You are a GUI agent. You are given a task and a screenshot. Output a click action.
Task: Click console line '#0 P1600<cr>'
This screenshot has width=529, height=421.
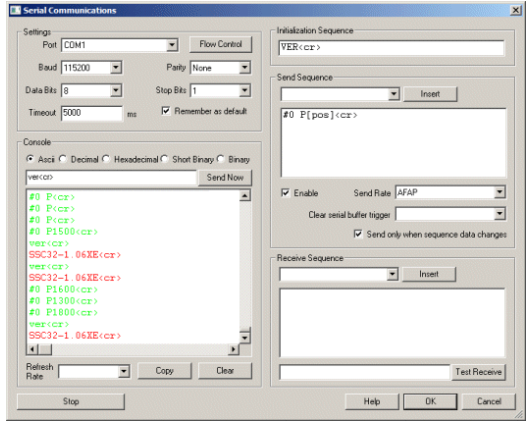63,289
